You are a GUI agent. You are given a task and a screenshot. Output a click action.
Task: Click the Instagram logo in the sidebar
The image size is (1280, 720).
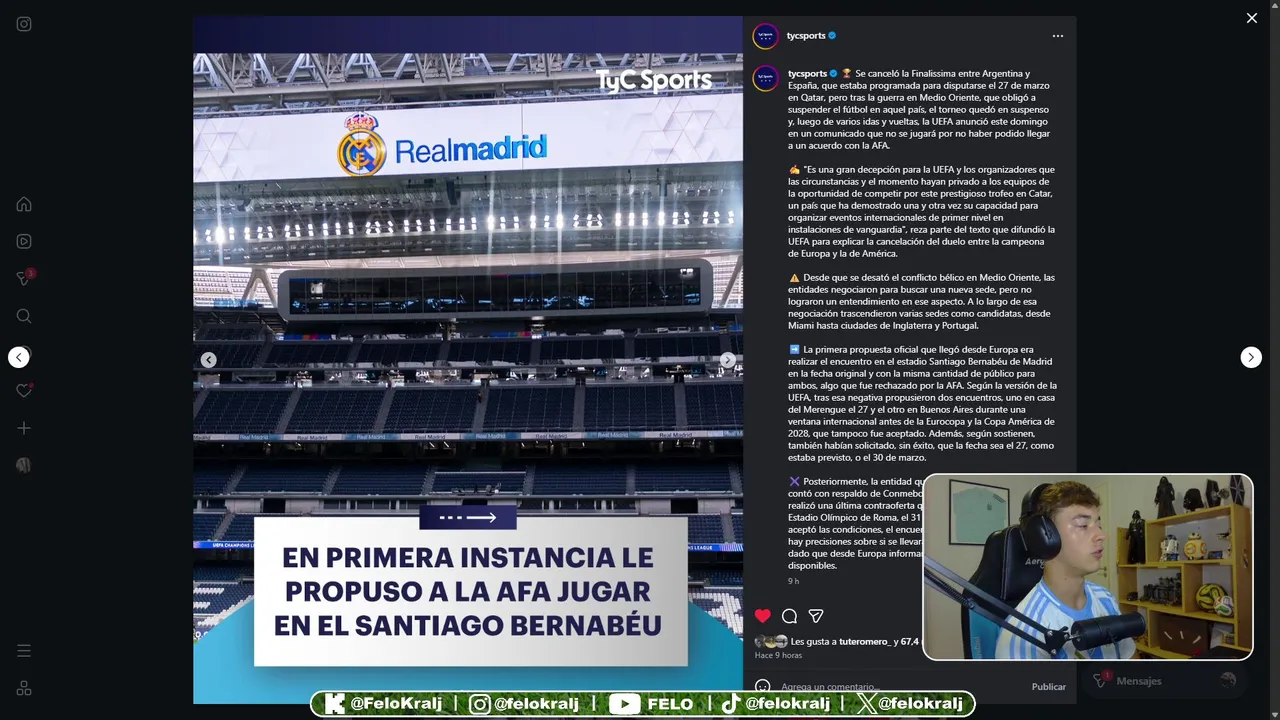24,24
